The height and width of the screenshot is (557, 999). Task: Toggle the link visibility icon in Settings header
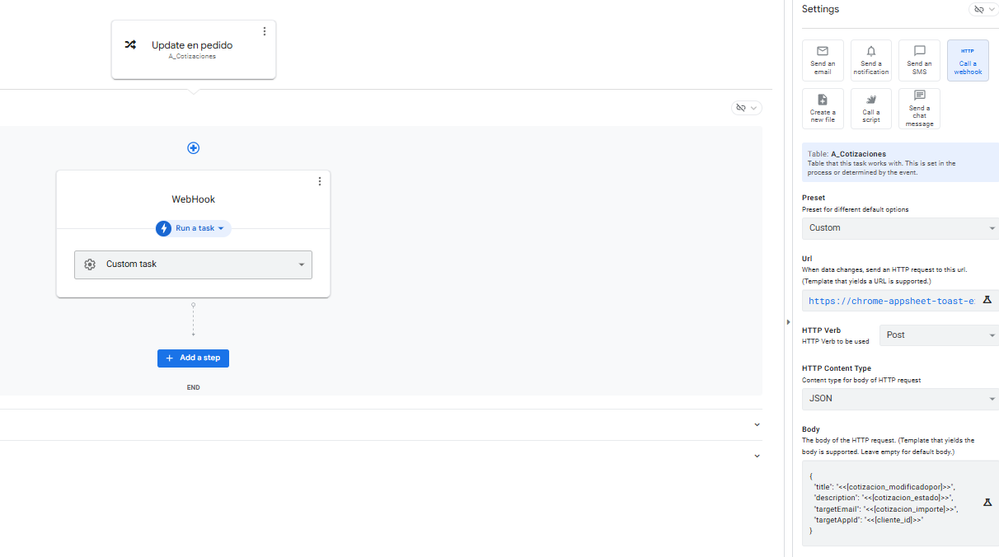[x=984, y=10]
